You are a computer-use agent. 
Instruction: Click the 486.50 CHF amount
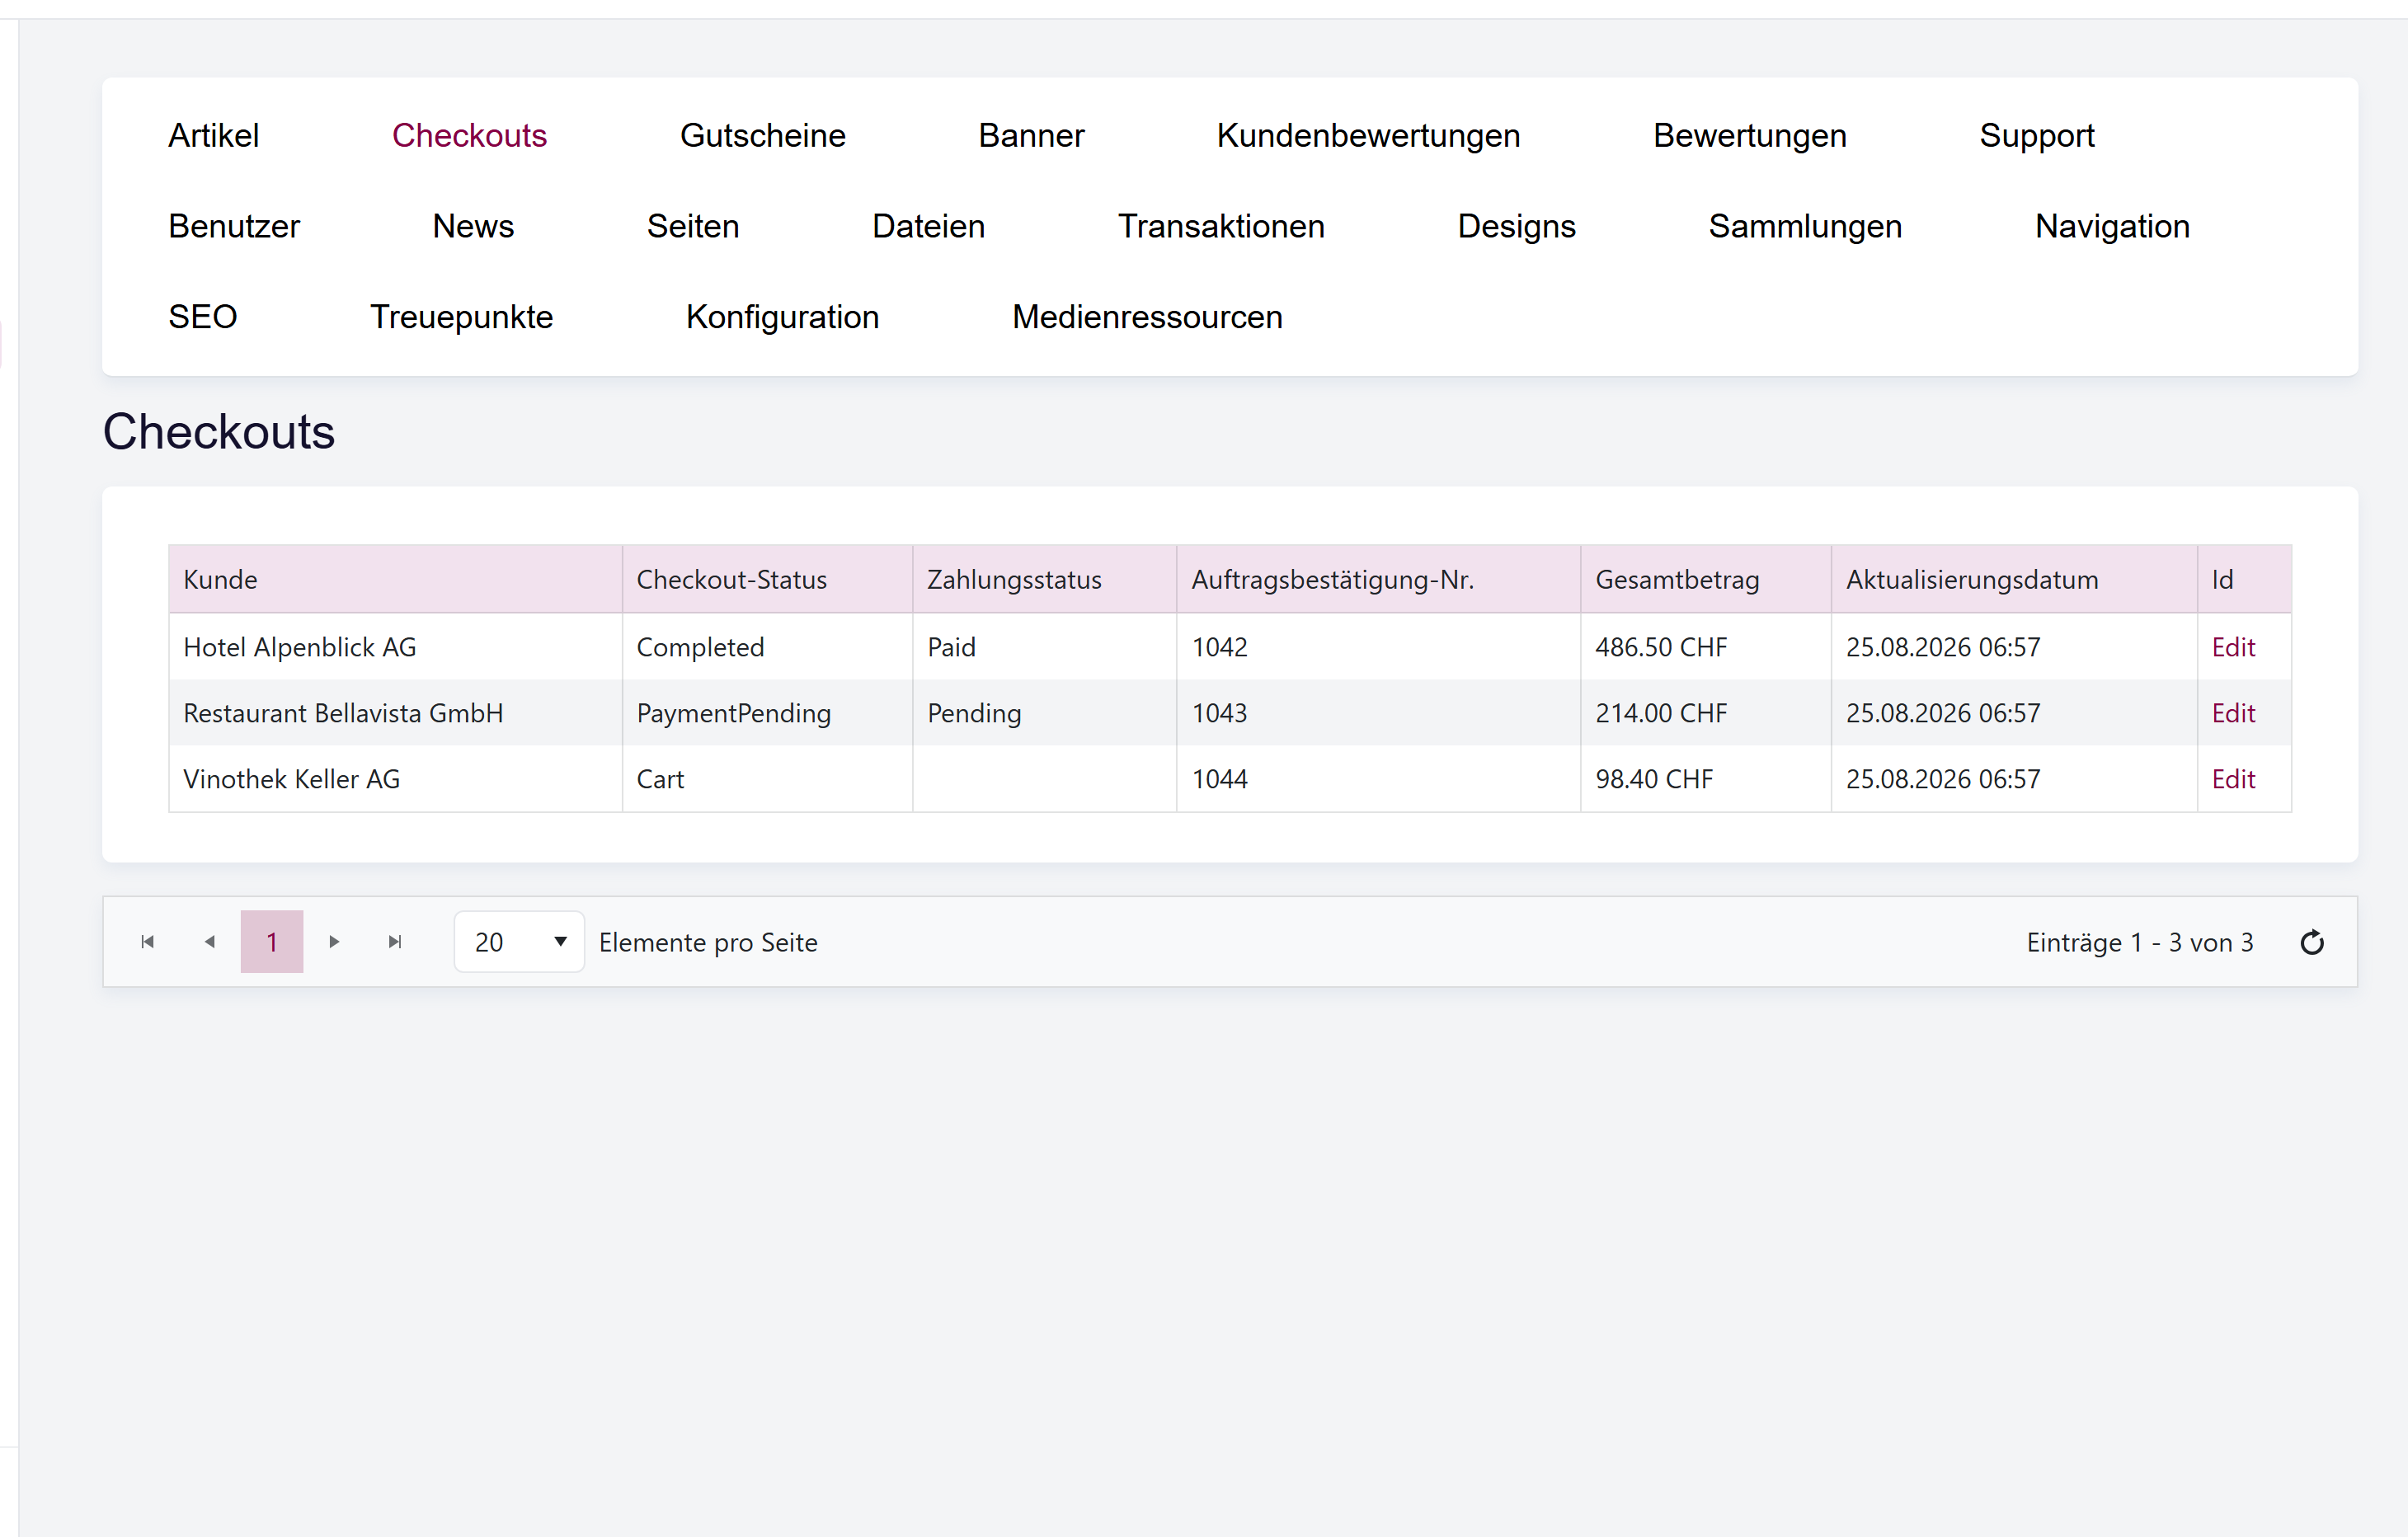point(1661,648)
